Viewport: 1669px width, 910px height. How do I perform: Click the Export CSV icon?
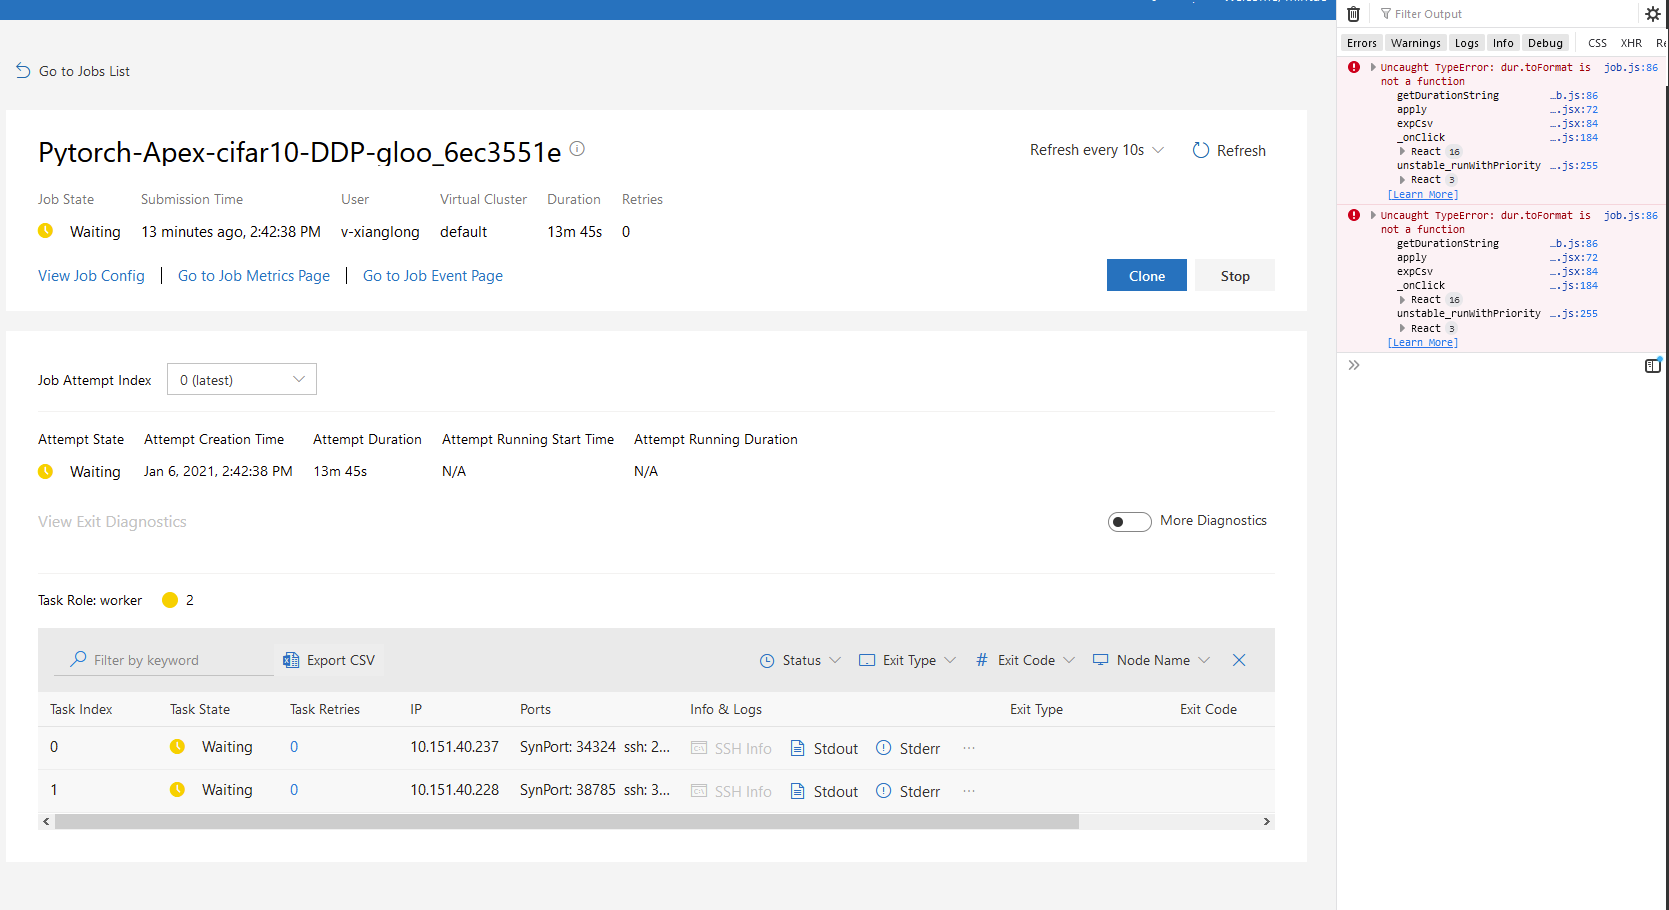click(x=291, y=660)
